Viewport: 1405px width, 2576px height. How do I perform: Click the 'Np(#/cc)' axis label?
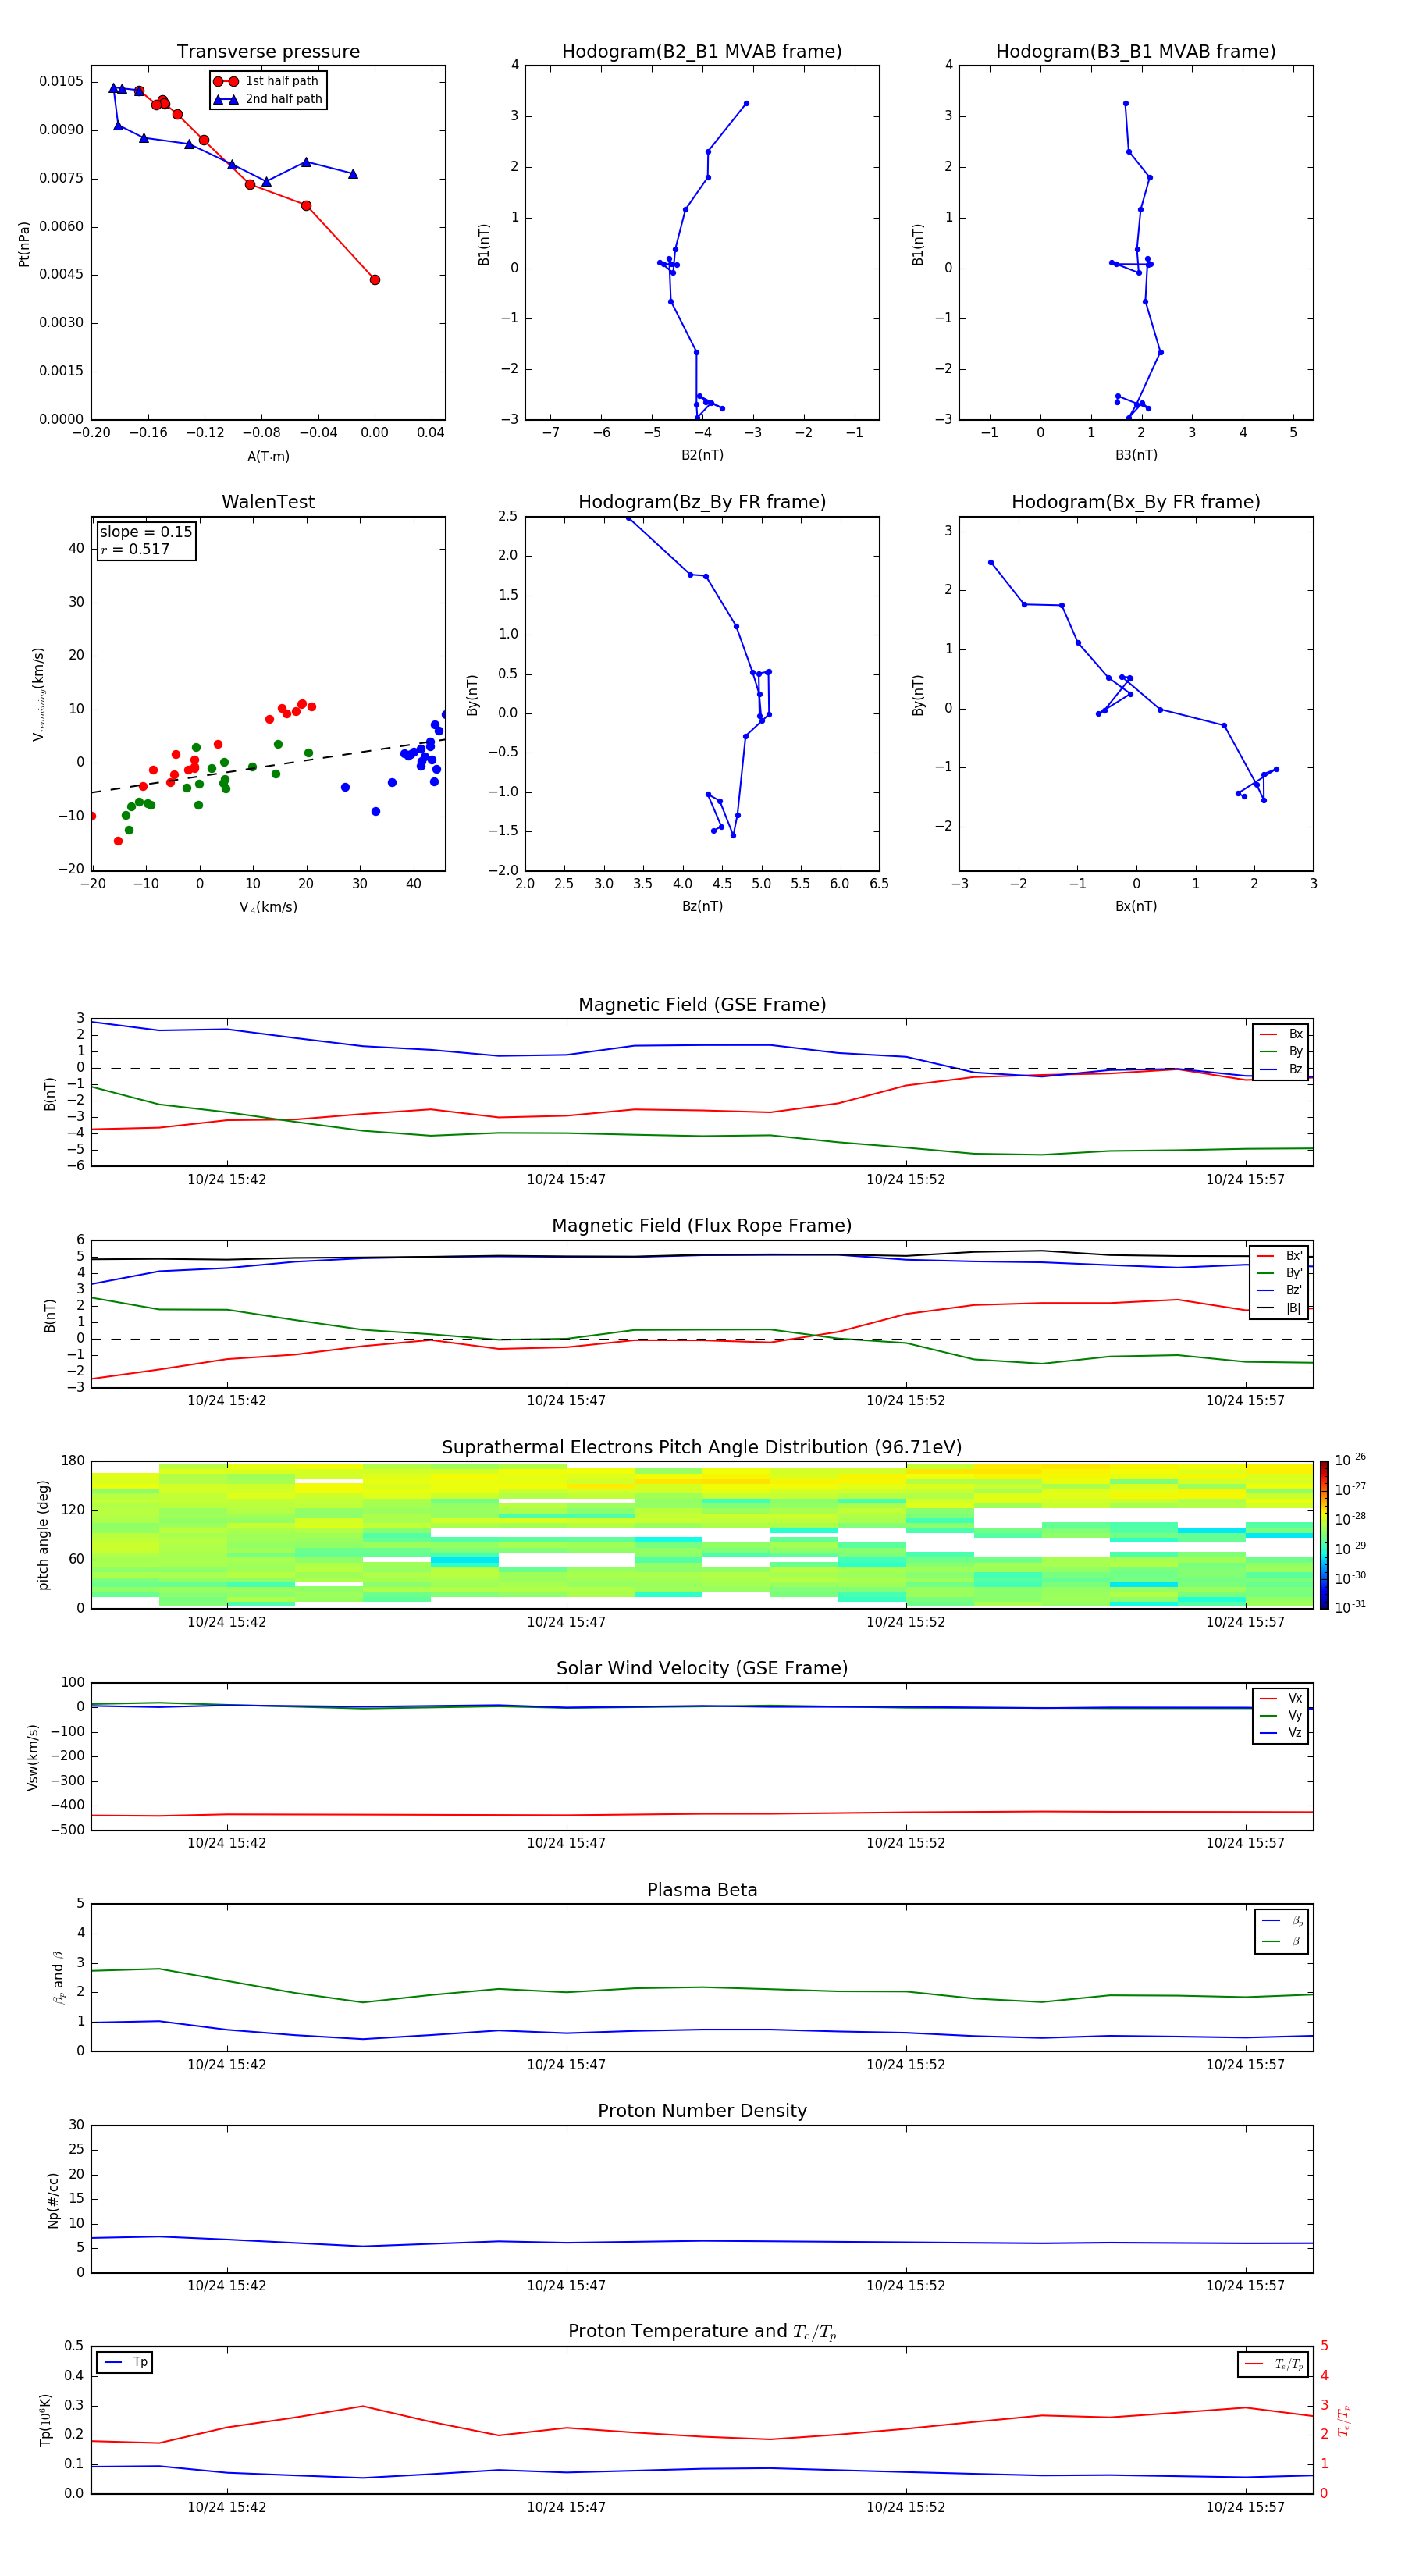53,2200
